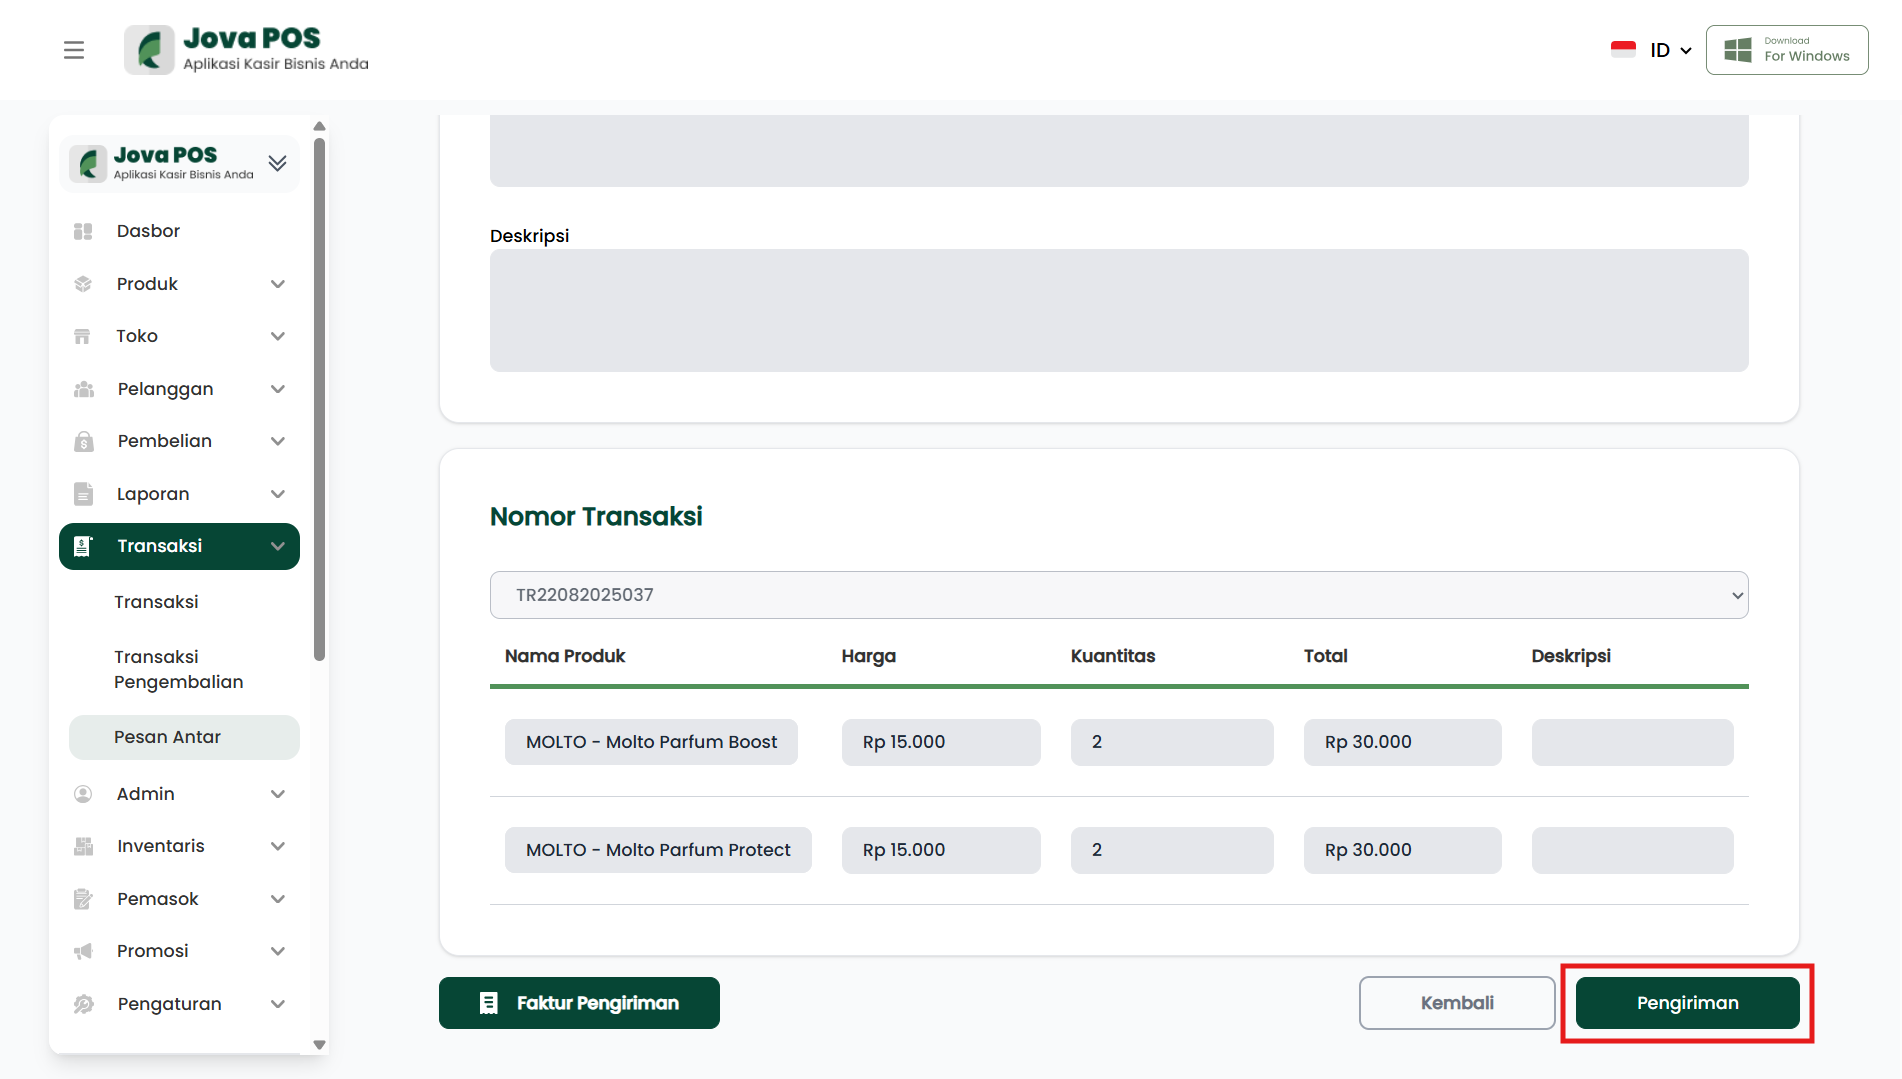Image resolution: width=1902 pixels, height=1079 pixels.
Task: Click the Toko store icon
Action: point(83,336)
